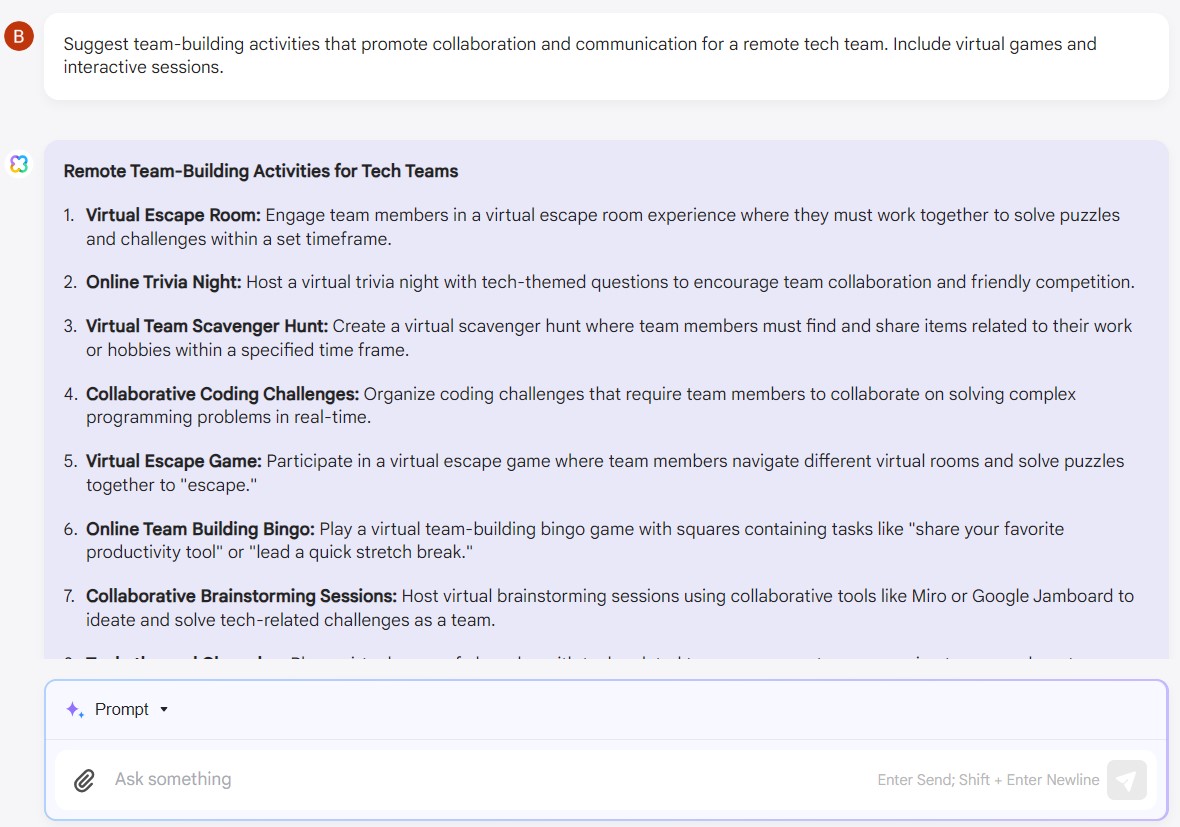Click the AI assistant logo icon
Image resolution: width=1180 pixels, height=827 pixels.
(19, 163)
